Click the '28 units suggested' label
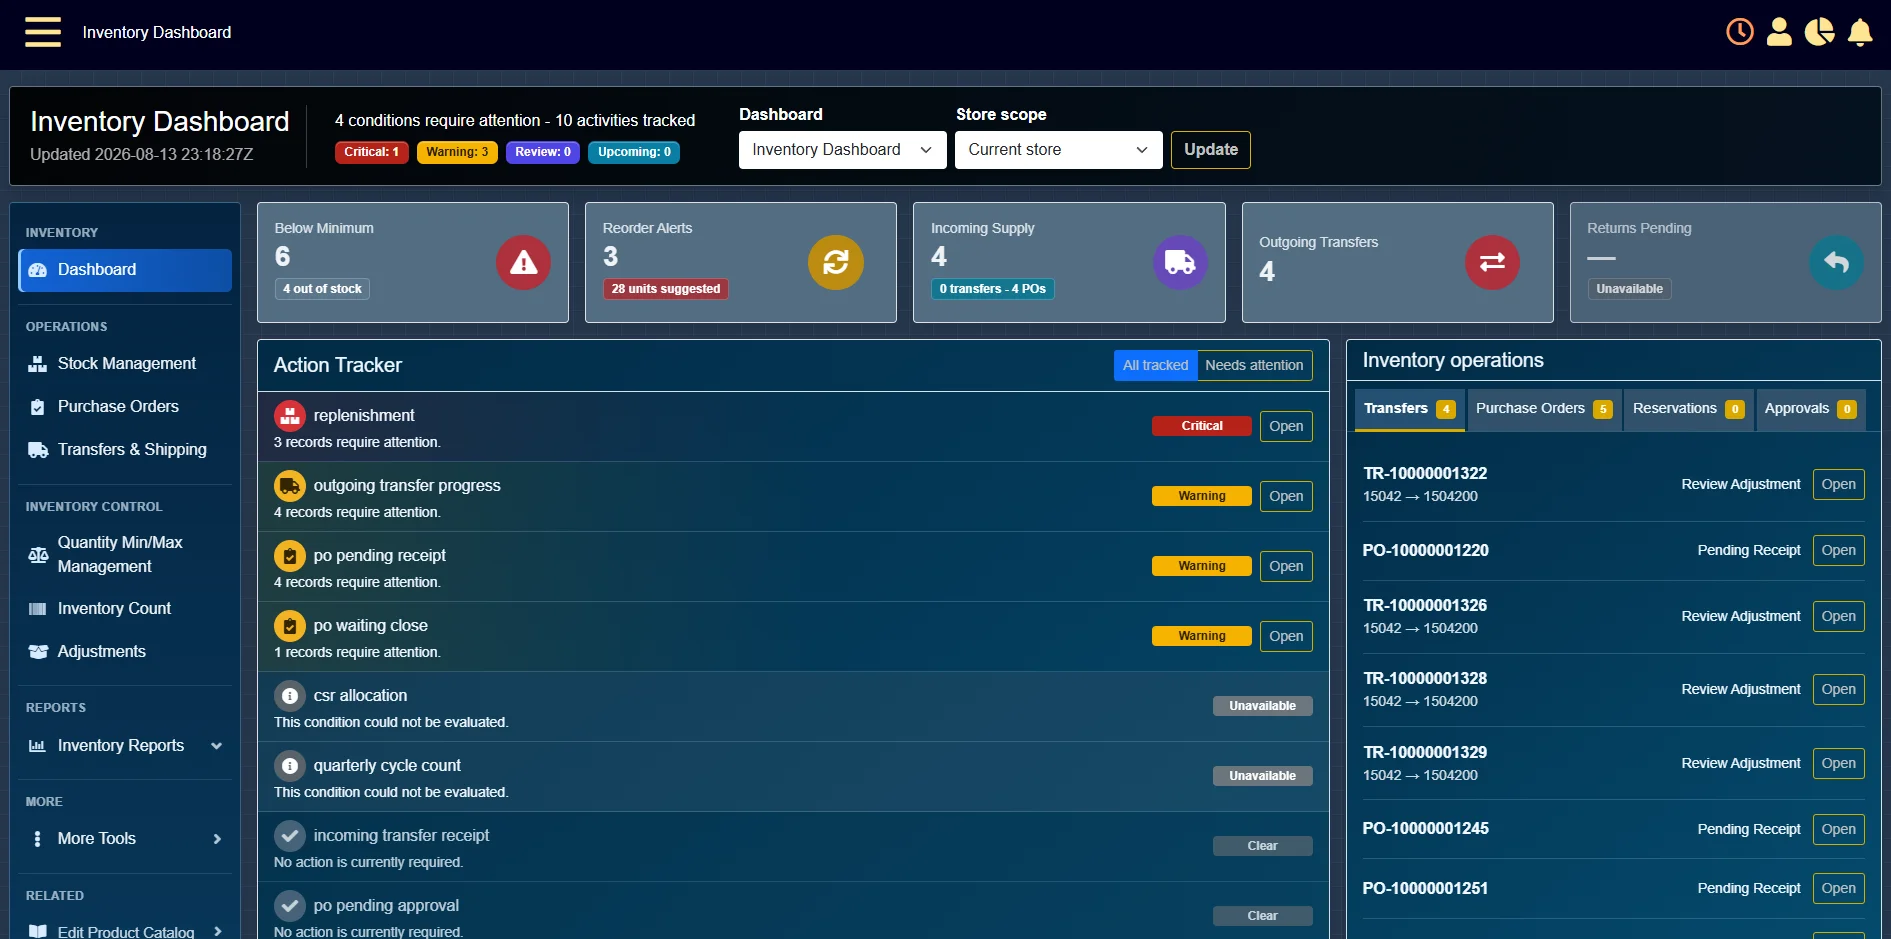Image resolution: width=1891 pixels, height=939 pixels. (666, 289)
